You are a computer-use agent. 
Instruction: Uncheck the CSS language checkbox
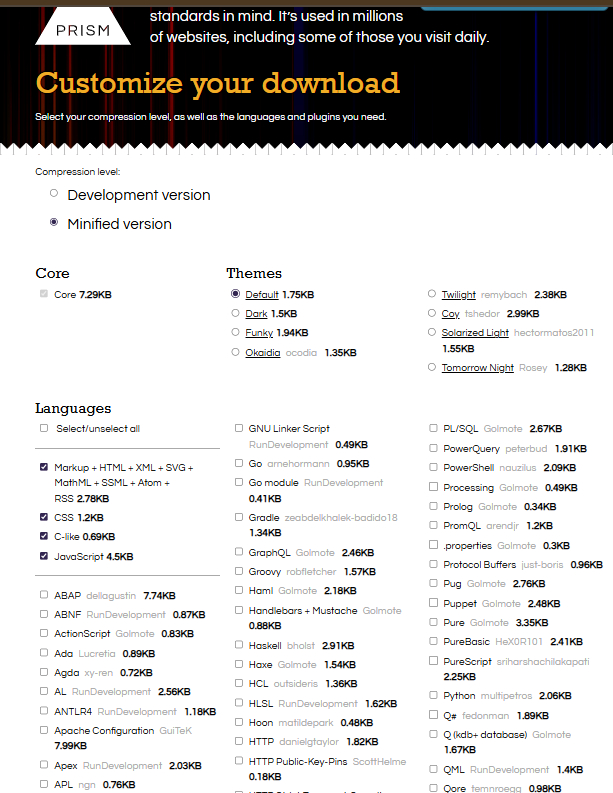pyautogui.click(x=44, y=518)
